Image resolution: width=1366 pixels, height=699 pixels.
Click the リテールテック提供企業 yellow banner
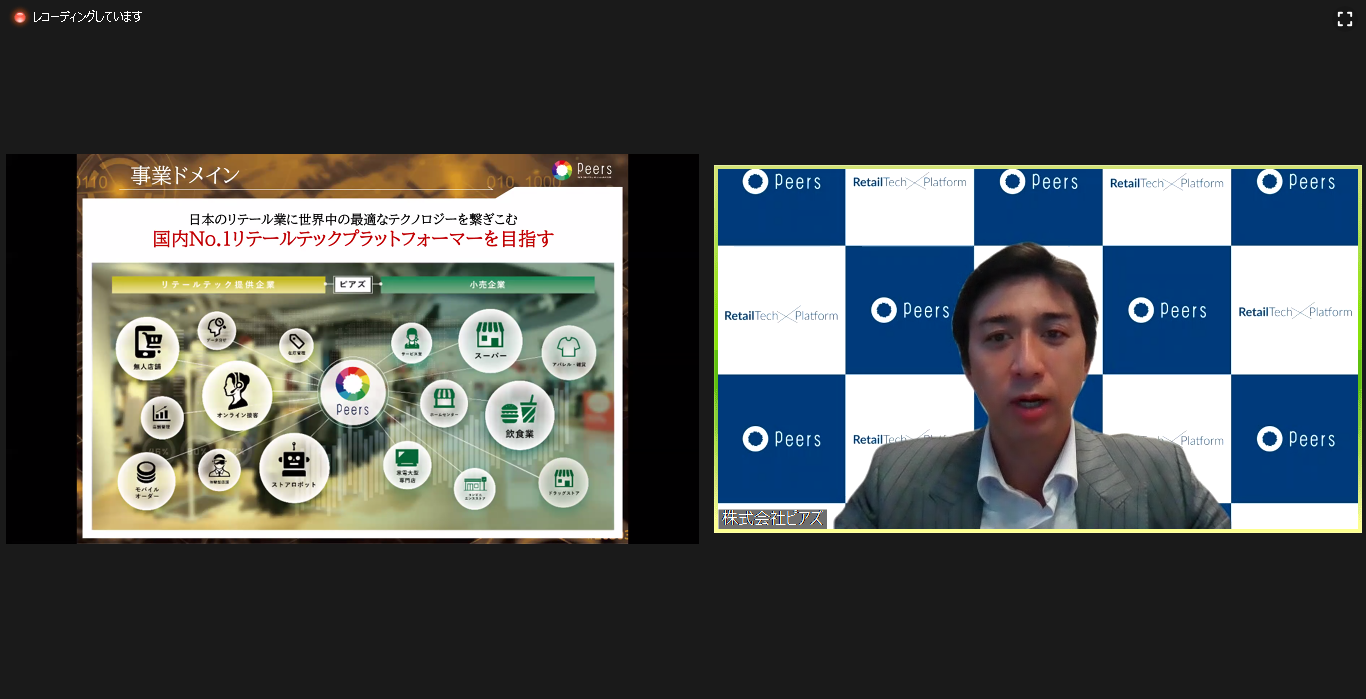[x=218, y=285]
